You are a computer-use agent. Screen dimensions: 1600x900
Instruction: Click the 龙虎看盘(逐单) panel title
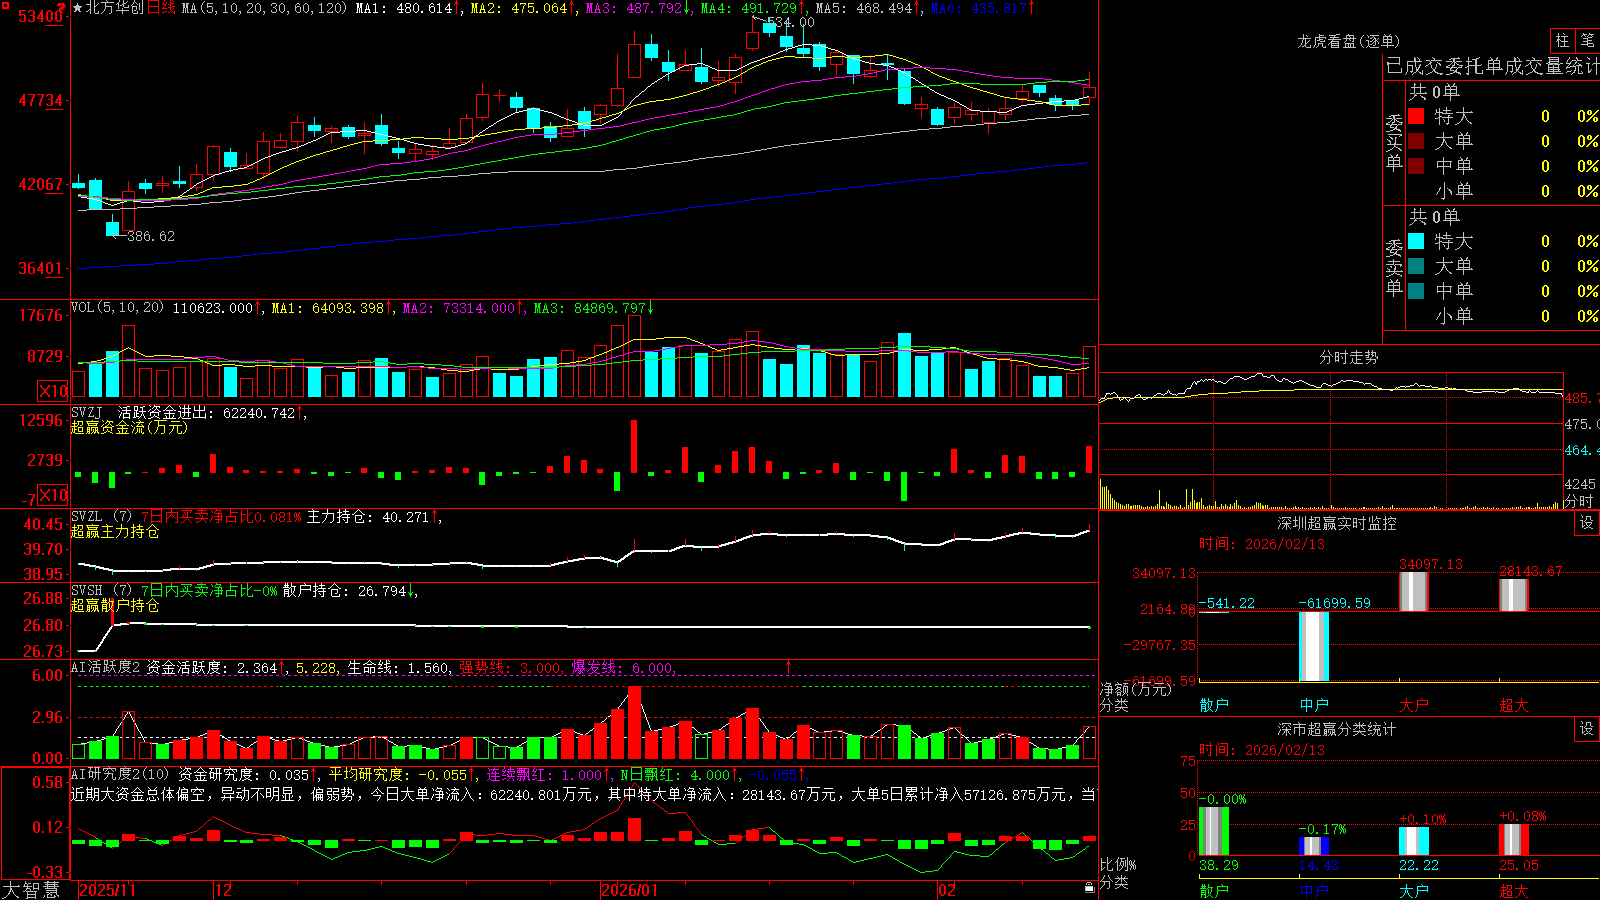point(1348,41)
